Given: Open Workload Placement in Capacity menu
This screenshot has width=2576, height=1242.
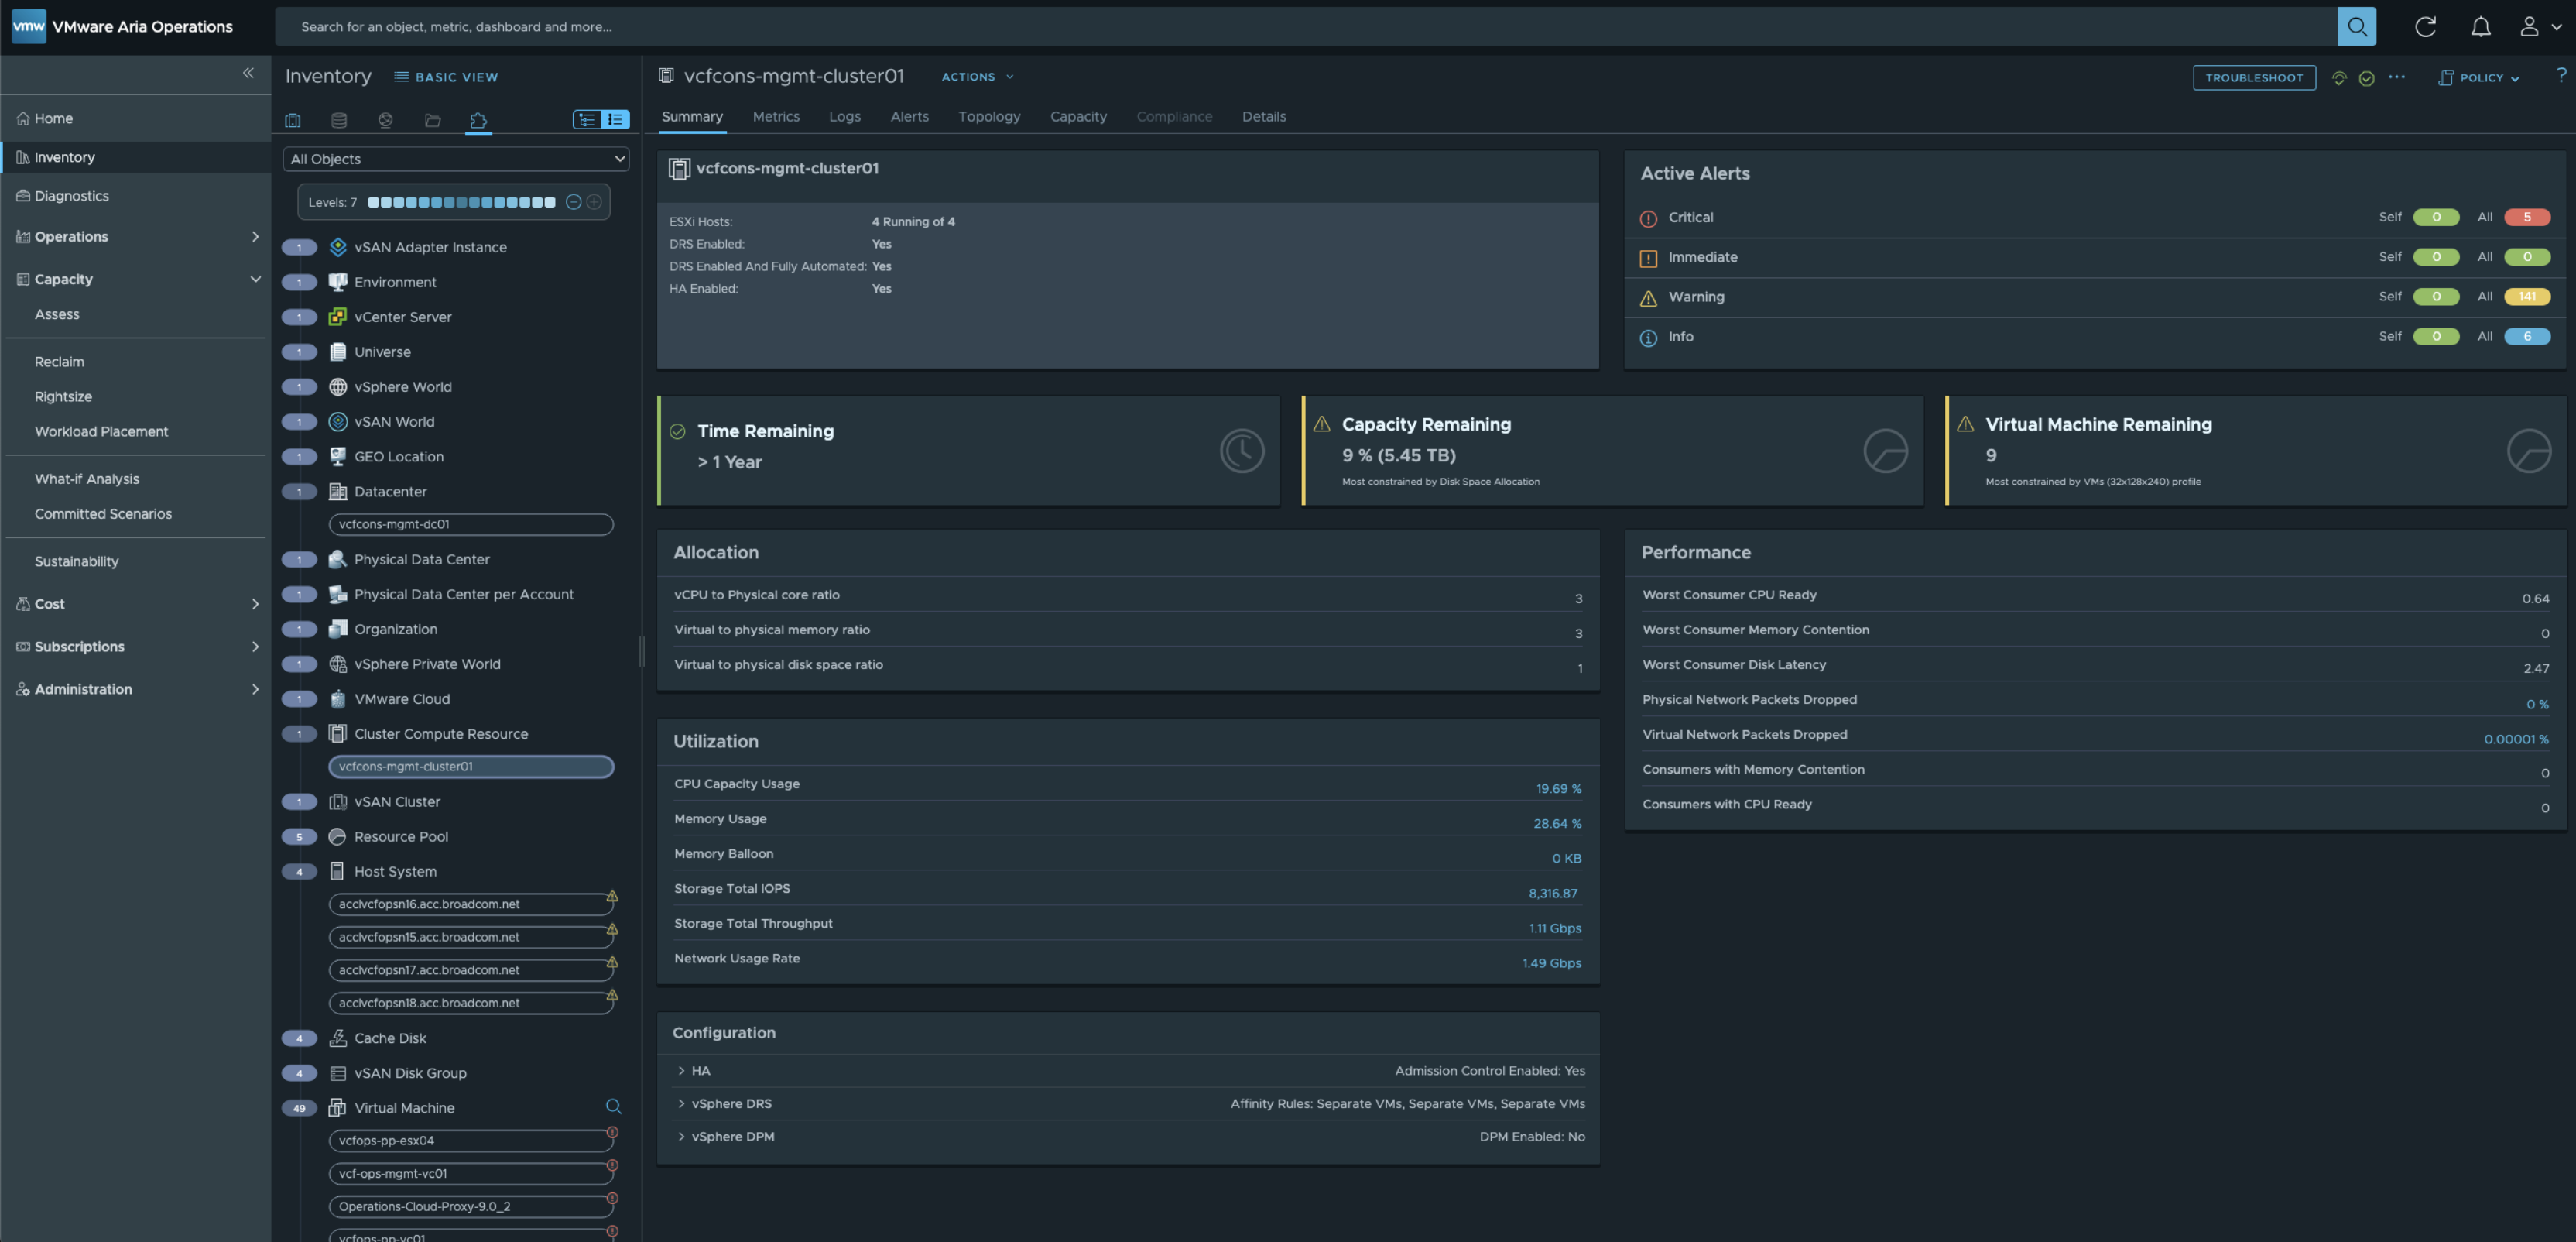Looking at the screenshot, I should (x=101, y=432).
